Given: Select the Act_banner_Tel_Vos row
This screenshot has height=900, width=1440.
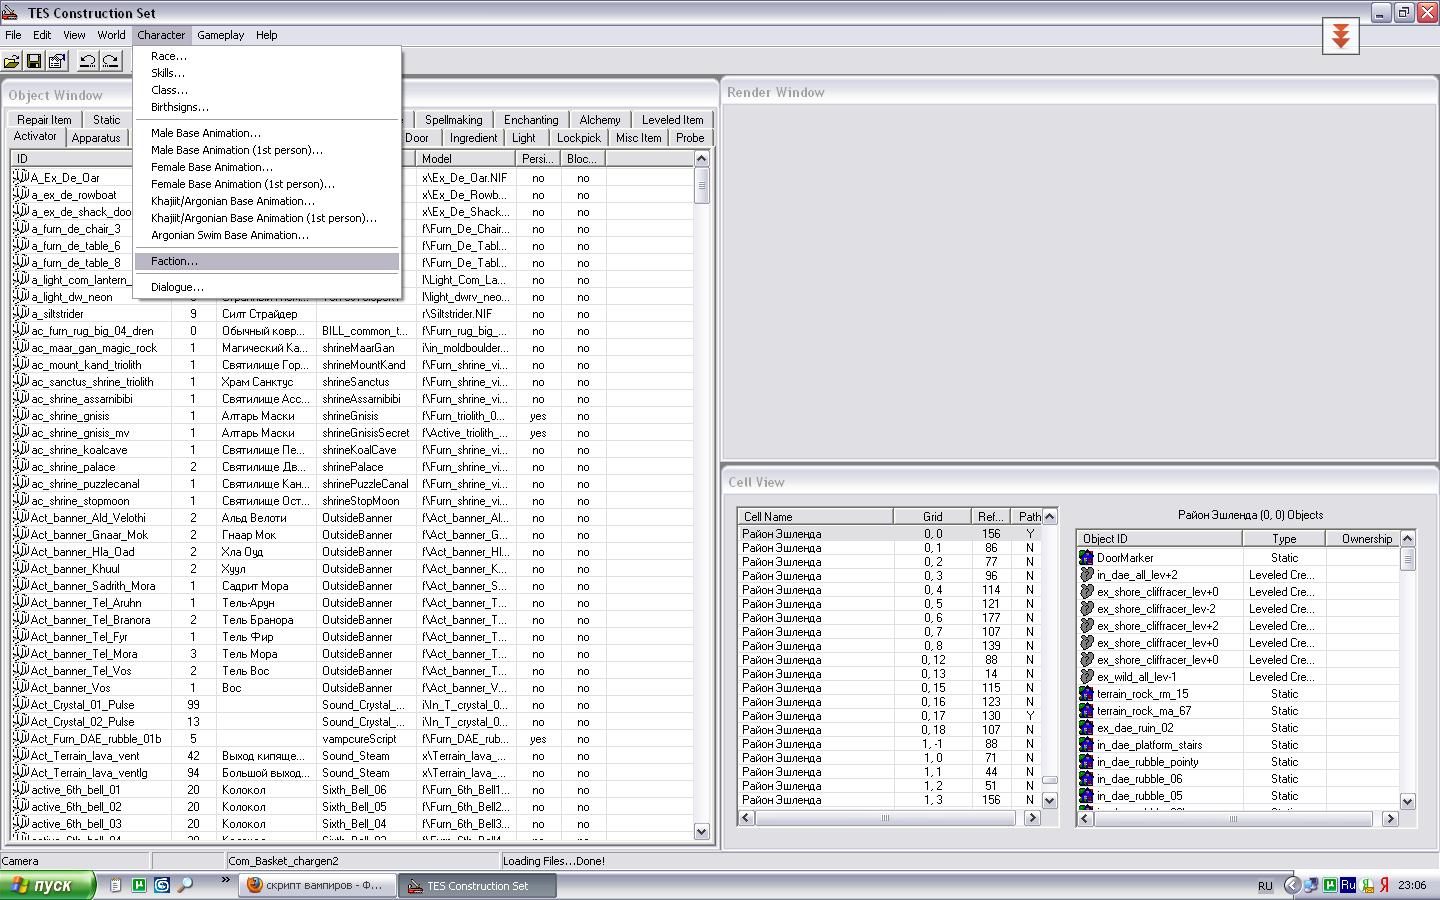Looking at the screenshot, I should [x=352, y=670].
